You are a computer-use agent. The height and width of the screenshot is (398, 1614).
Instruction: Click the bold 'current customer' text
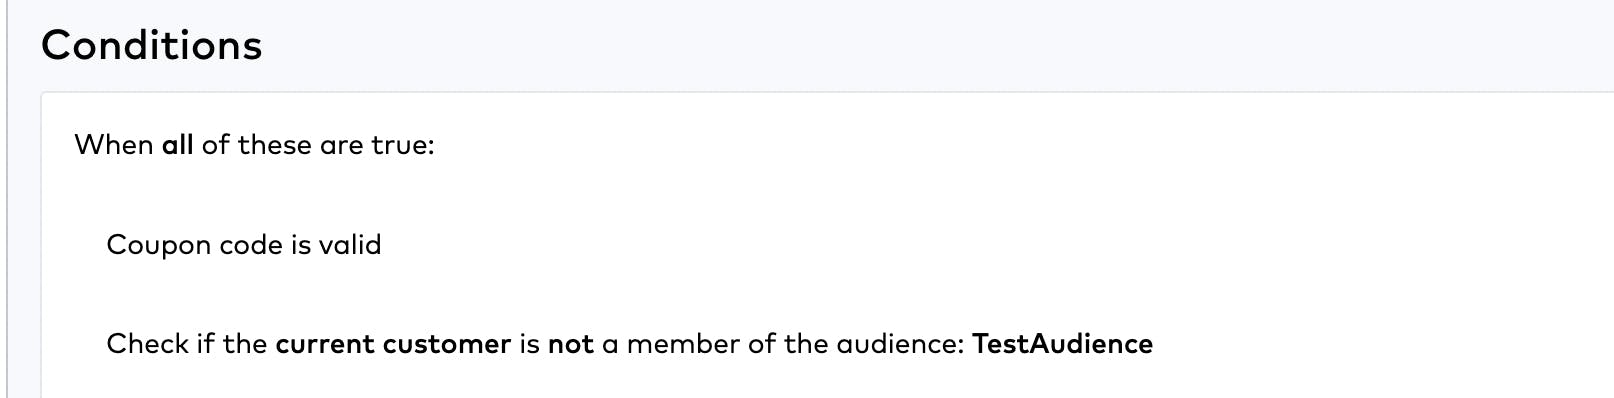point(393,344)
